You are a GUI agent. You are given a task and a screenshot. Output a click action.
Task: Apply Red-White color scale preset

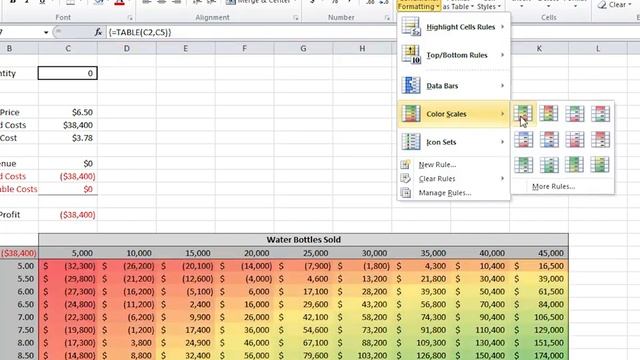tap(600, 139)
